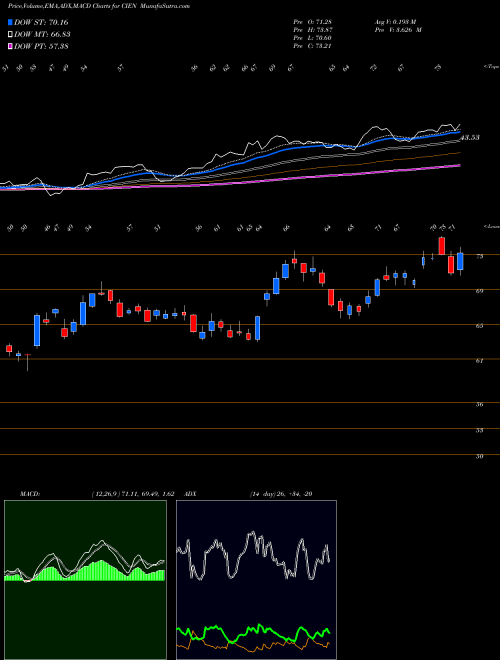
Task: Click the 'Avg V: 6.193 M' volume text
Action: [397, 21]
